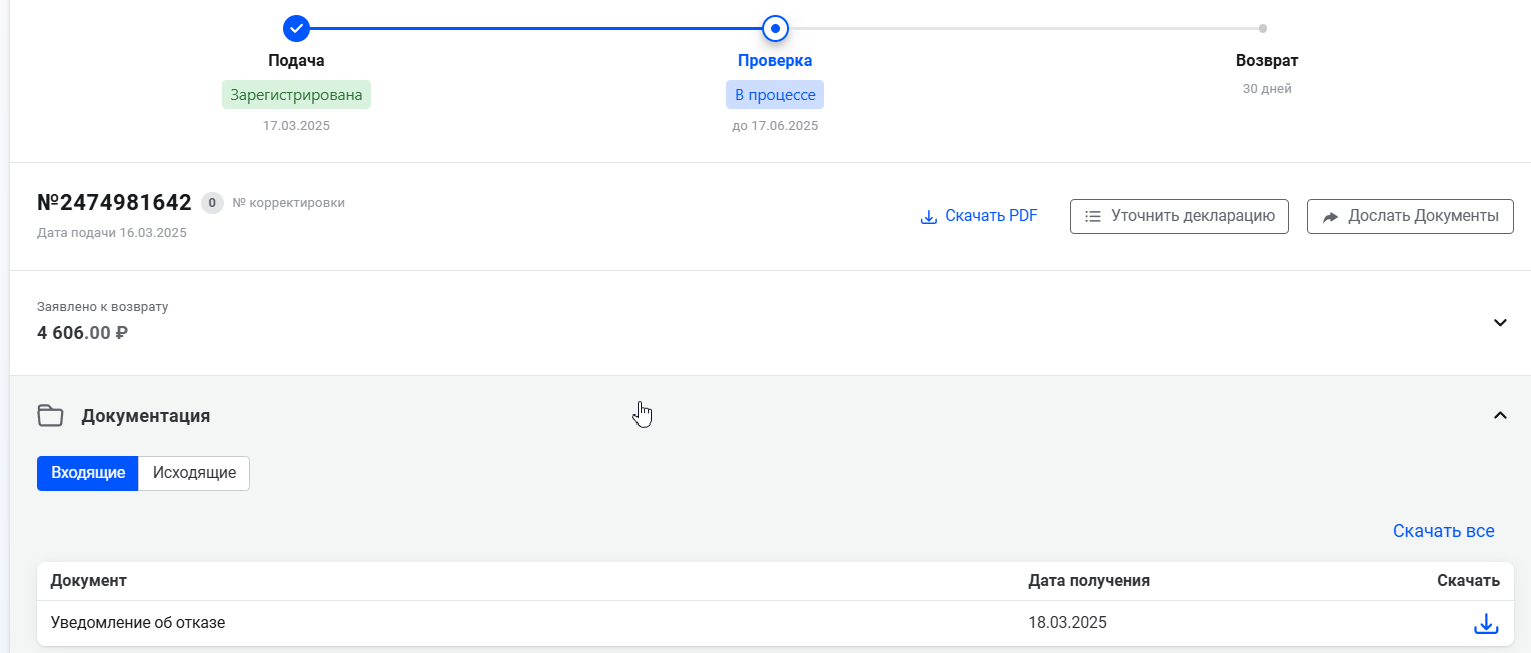The height and width of the screenshot is (653, 1531).
Task: Click the list icon inside Уточнить декларацию
Action: coord(1093,216)
